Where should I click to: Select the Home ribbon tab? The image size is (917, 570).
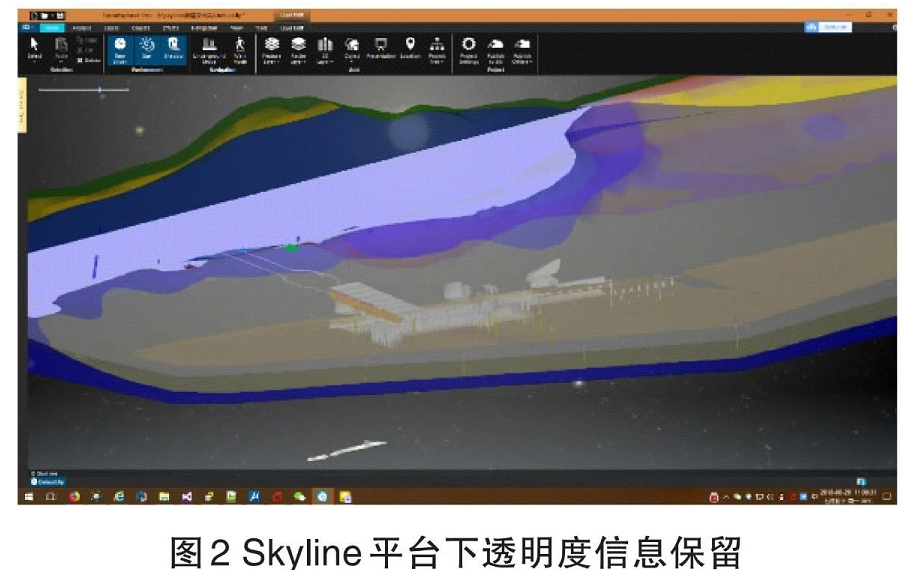tap(52, 27)
